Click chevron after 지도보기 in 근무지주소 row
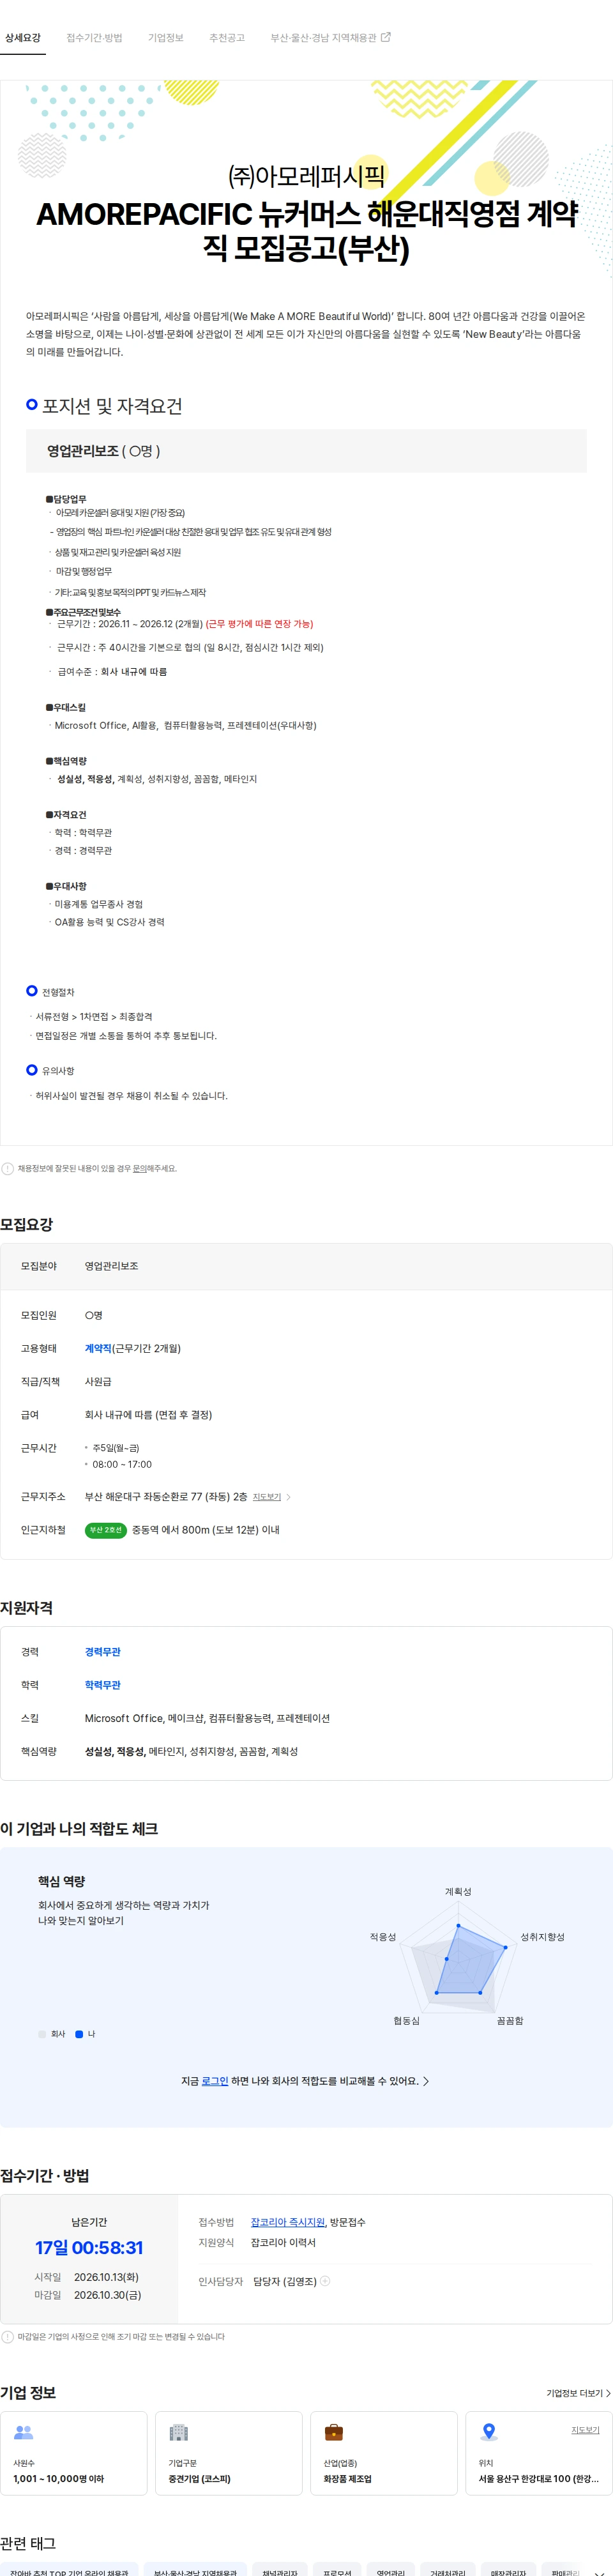 289,1497
